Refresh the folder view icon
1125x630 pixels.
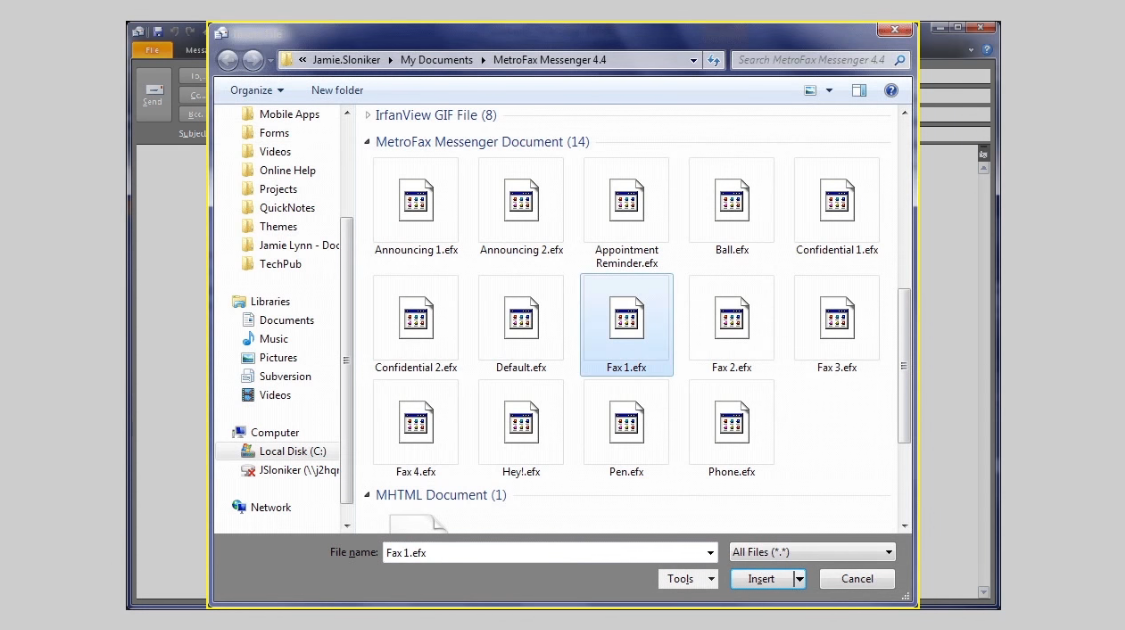point(714,60)
